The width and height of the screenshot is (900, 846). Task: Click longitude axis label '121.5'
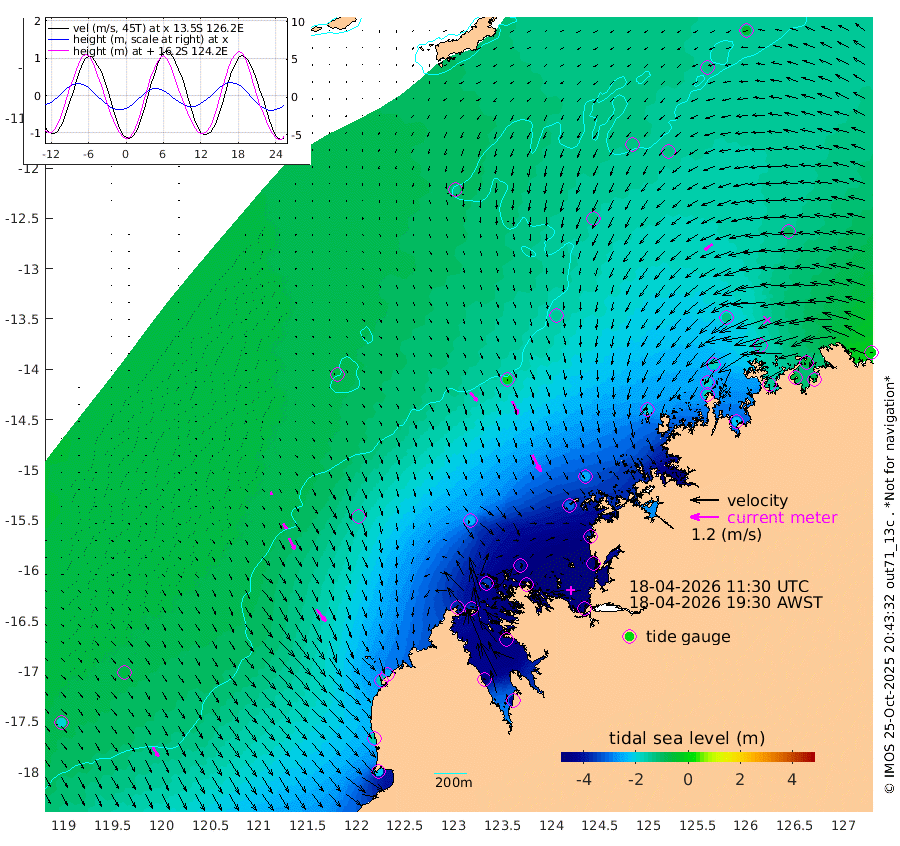(308, 825)
